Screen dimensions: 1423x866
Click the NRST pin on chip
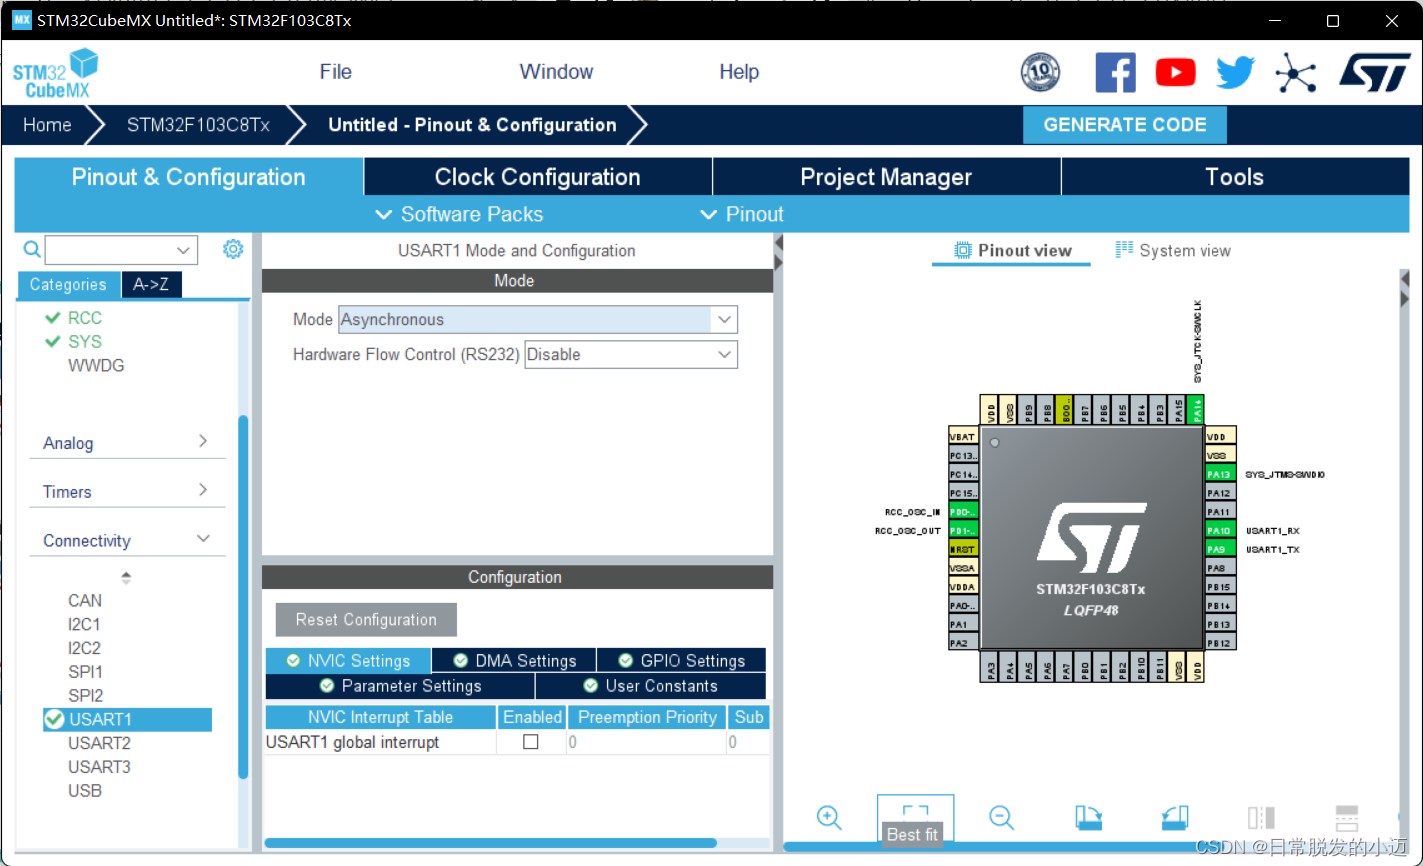coord(963,549)
